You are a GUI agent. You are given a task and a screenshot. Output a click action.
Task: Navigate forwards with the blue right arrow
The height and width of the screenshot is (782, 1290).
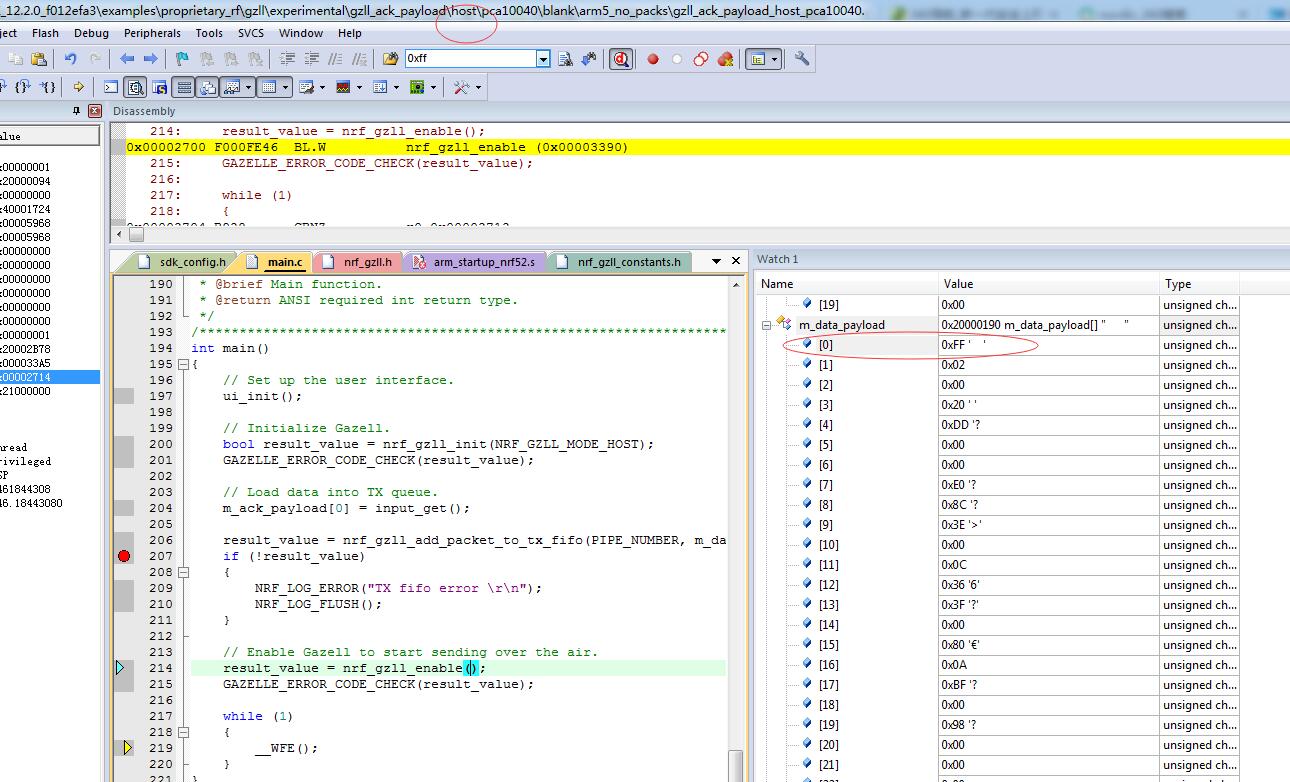coord(150,59)
